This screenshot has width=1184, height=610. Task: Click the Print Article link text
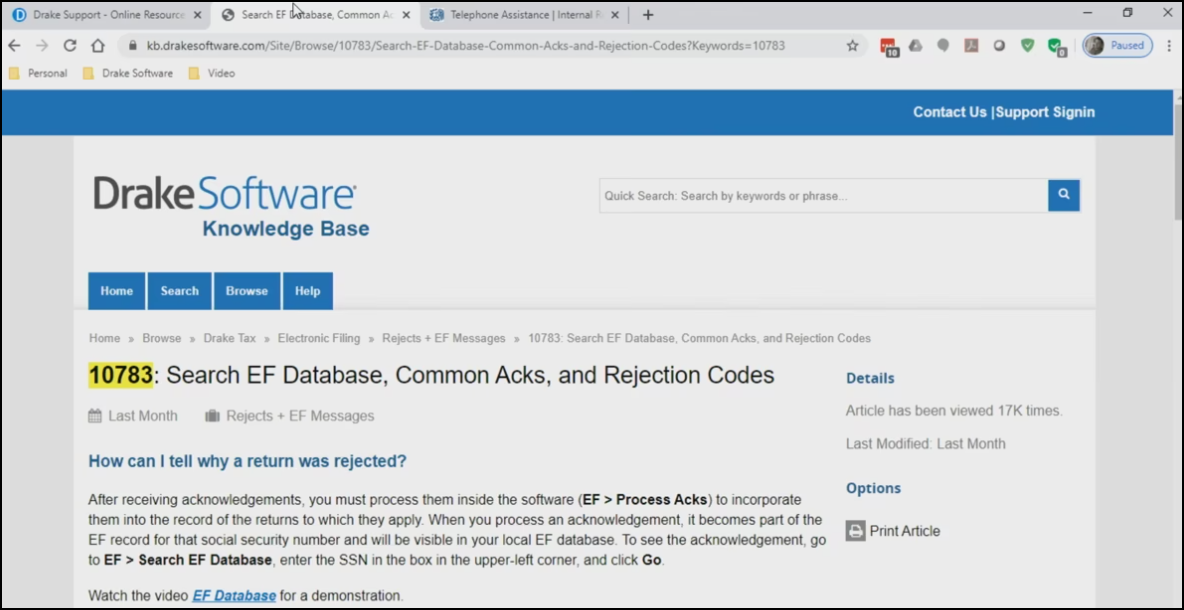(x=905, y=531)
